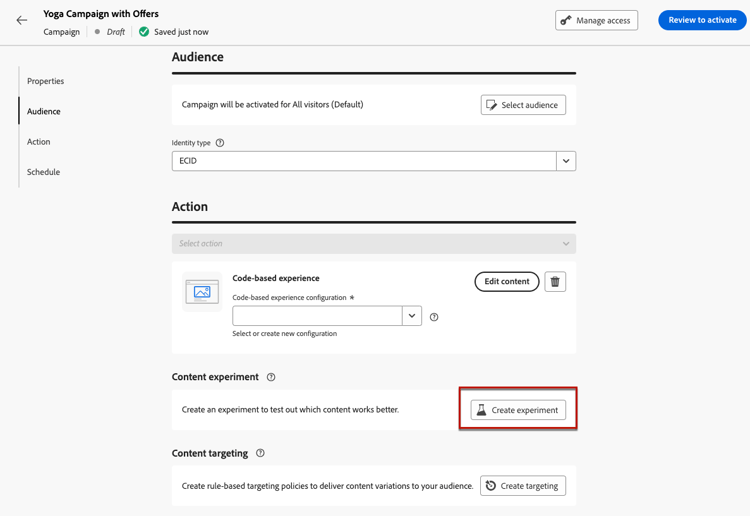
Task: Click the Create experiment button
Action: pyautogui.click(x=518, y=410)
